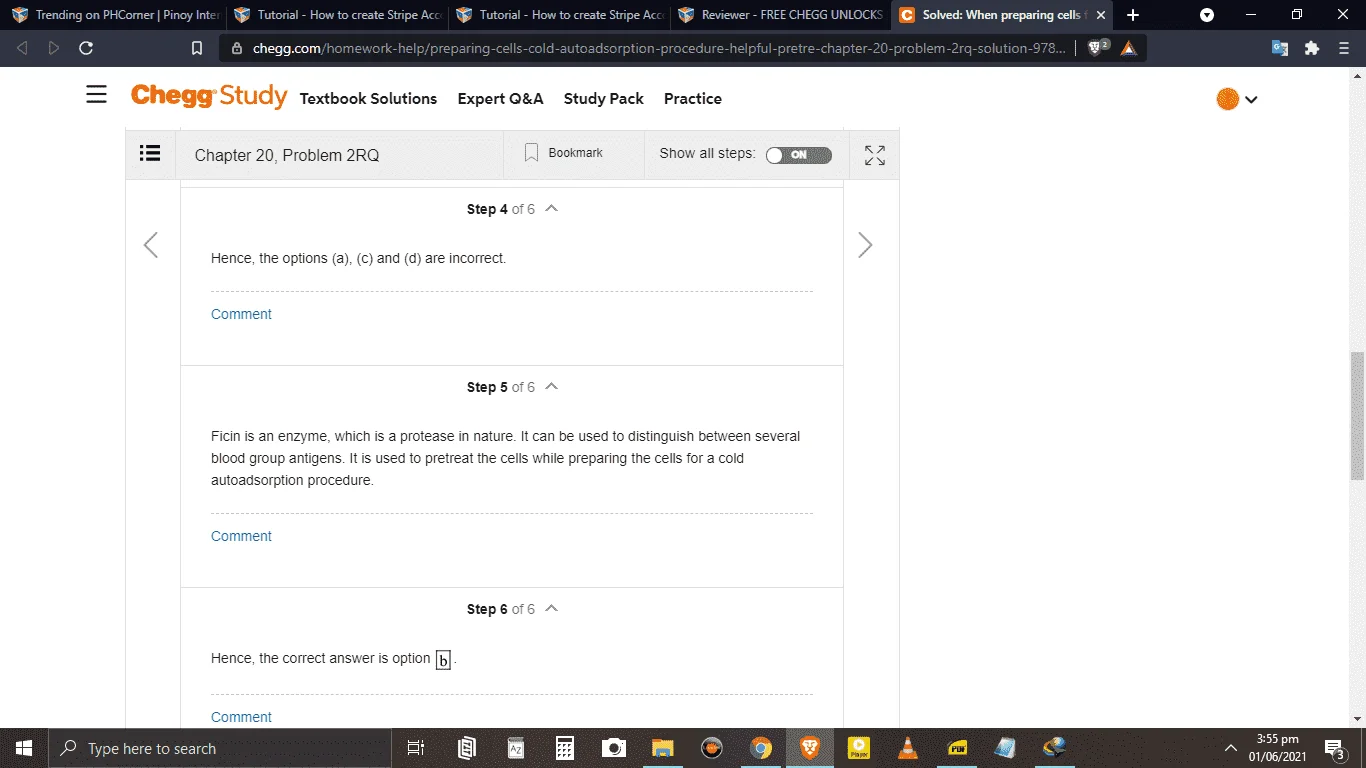Click the orange user avatar

1227,99
